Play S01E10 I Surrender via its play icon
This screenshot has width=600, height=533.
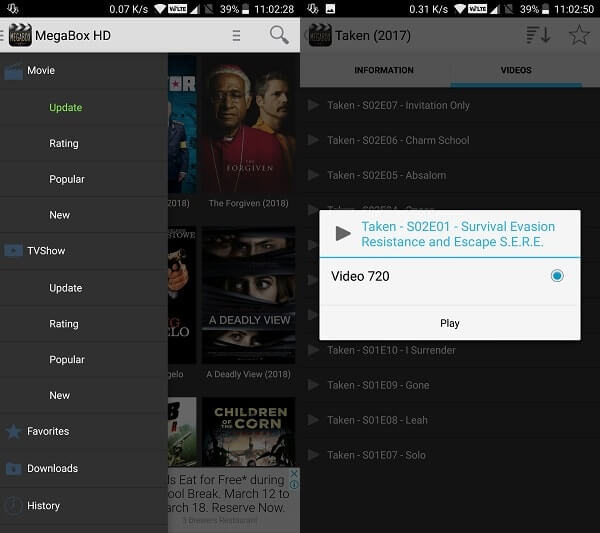pos(313,350)
